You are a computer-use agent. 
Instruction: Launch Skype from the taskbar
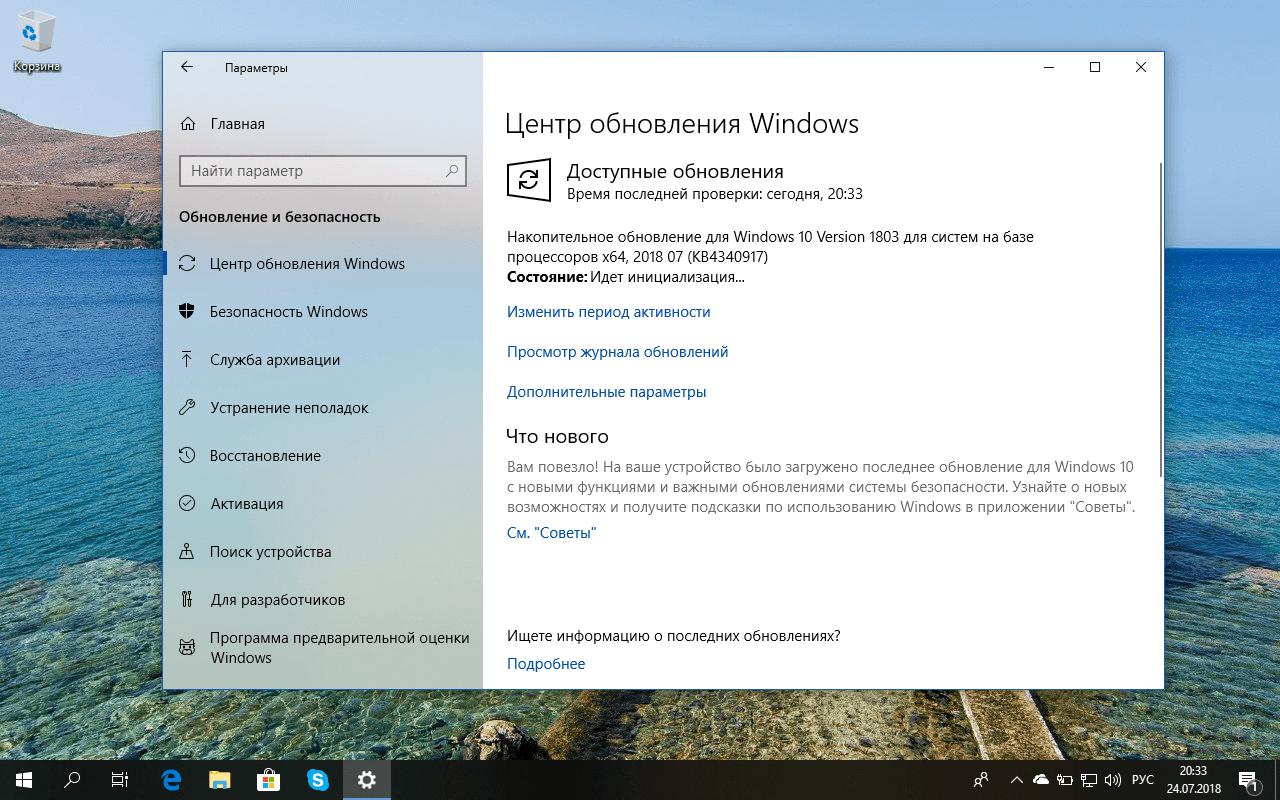coord(318,780)
